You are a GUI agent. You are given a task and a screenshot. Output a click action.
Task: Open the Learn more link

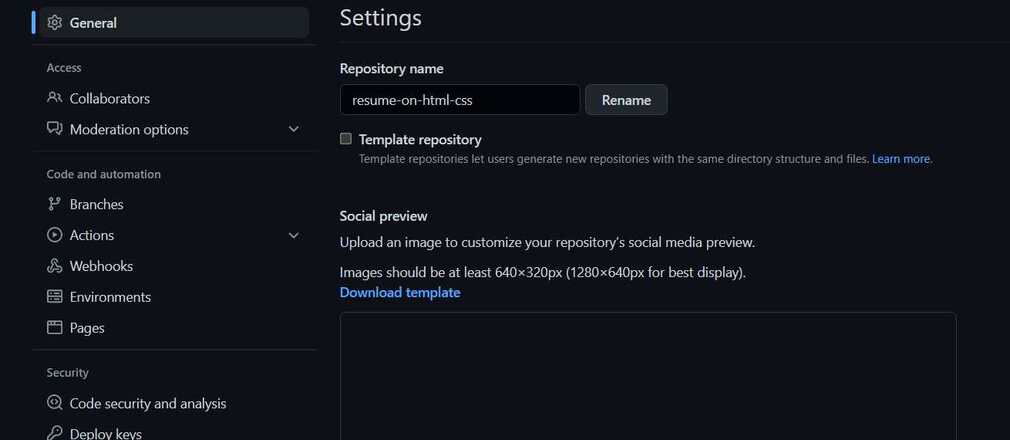(x=900, y=158)
